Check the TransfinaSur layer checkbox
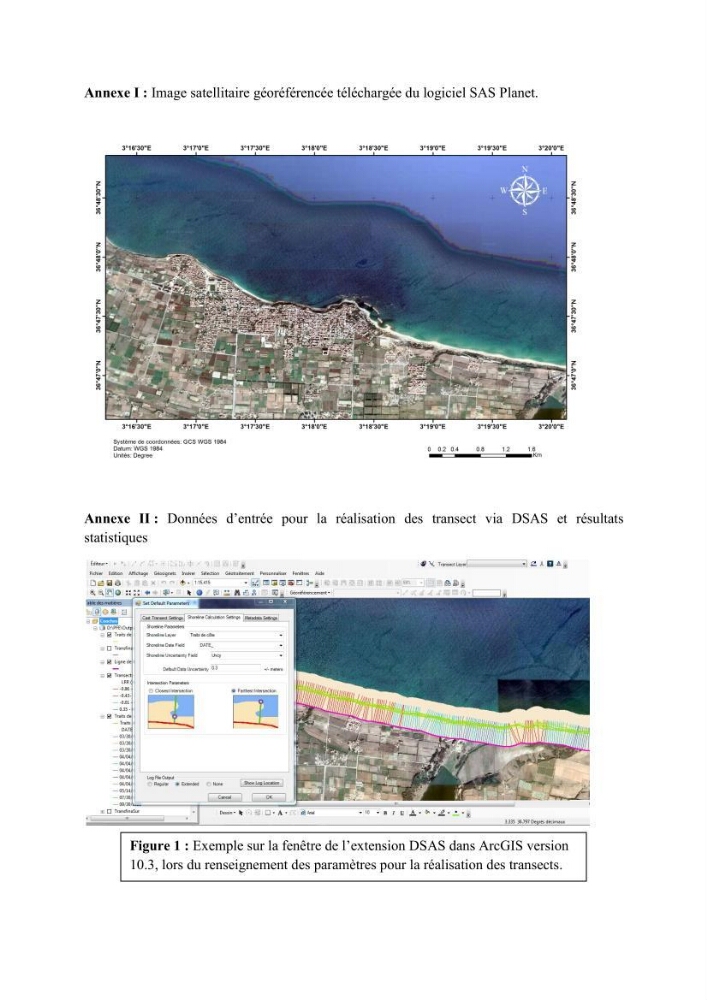Image resolution: width=707 pixels, height=1000 pixels. 109,812
